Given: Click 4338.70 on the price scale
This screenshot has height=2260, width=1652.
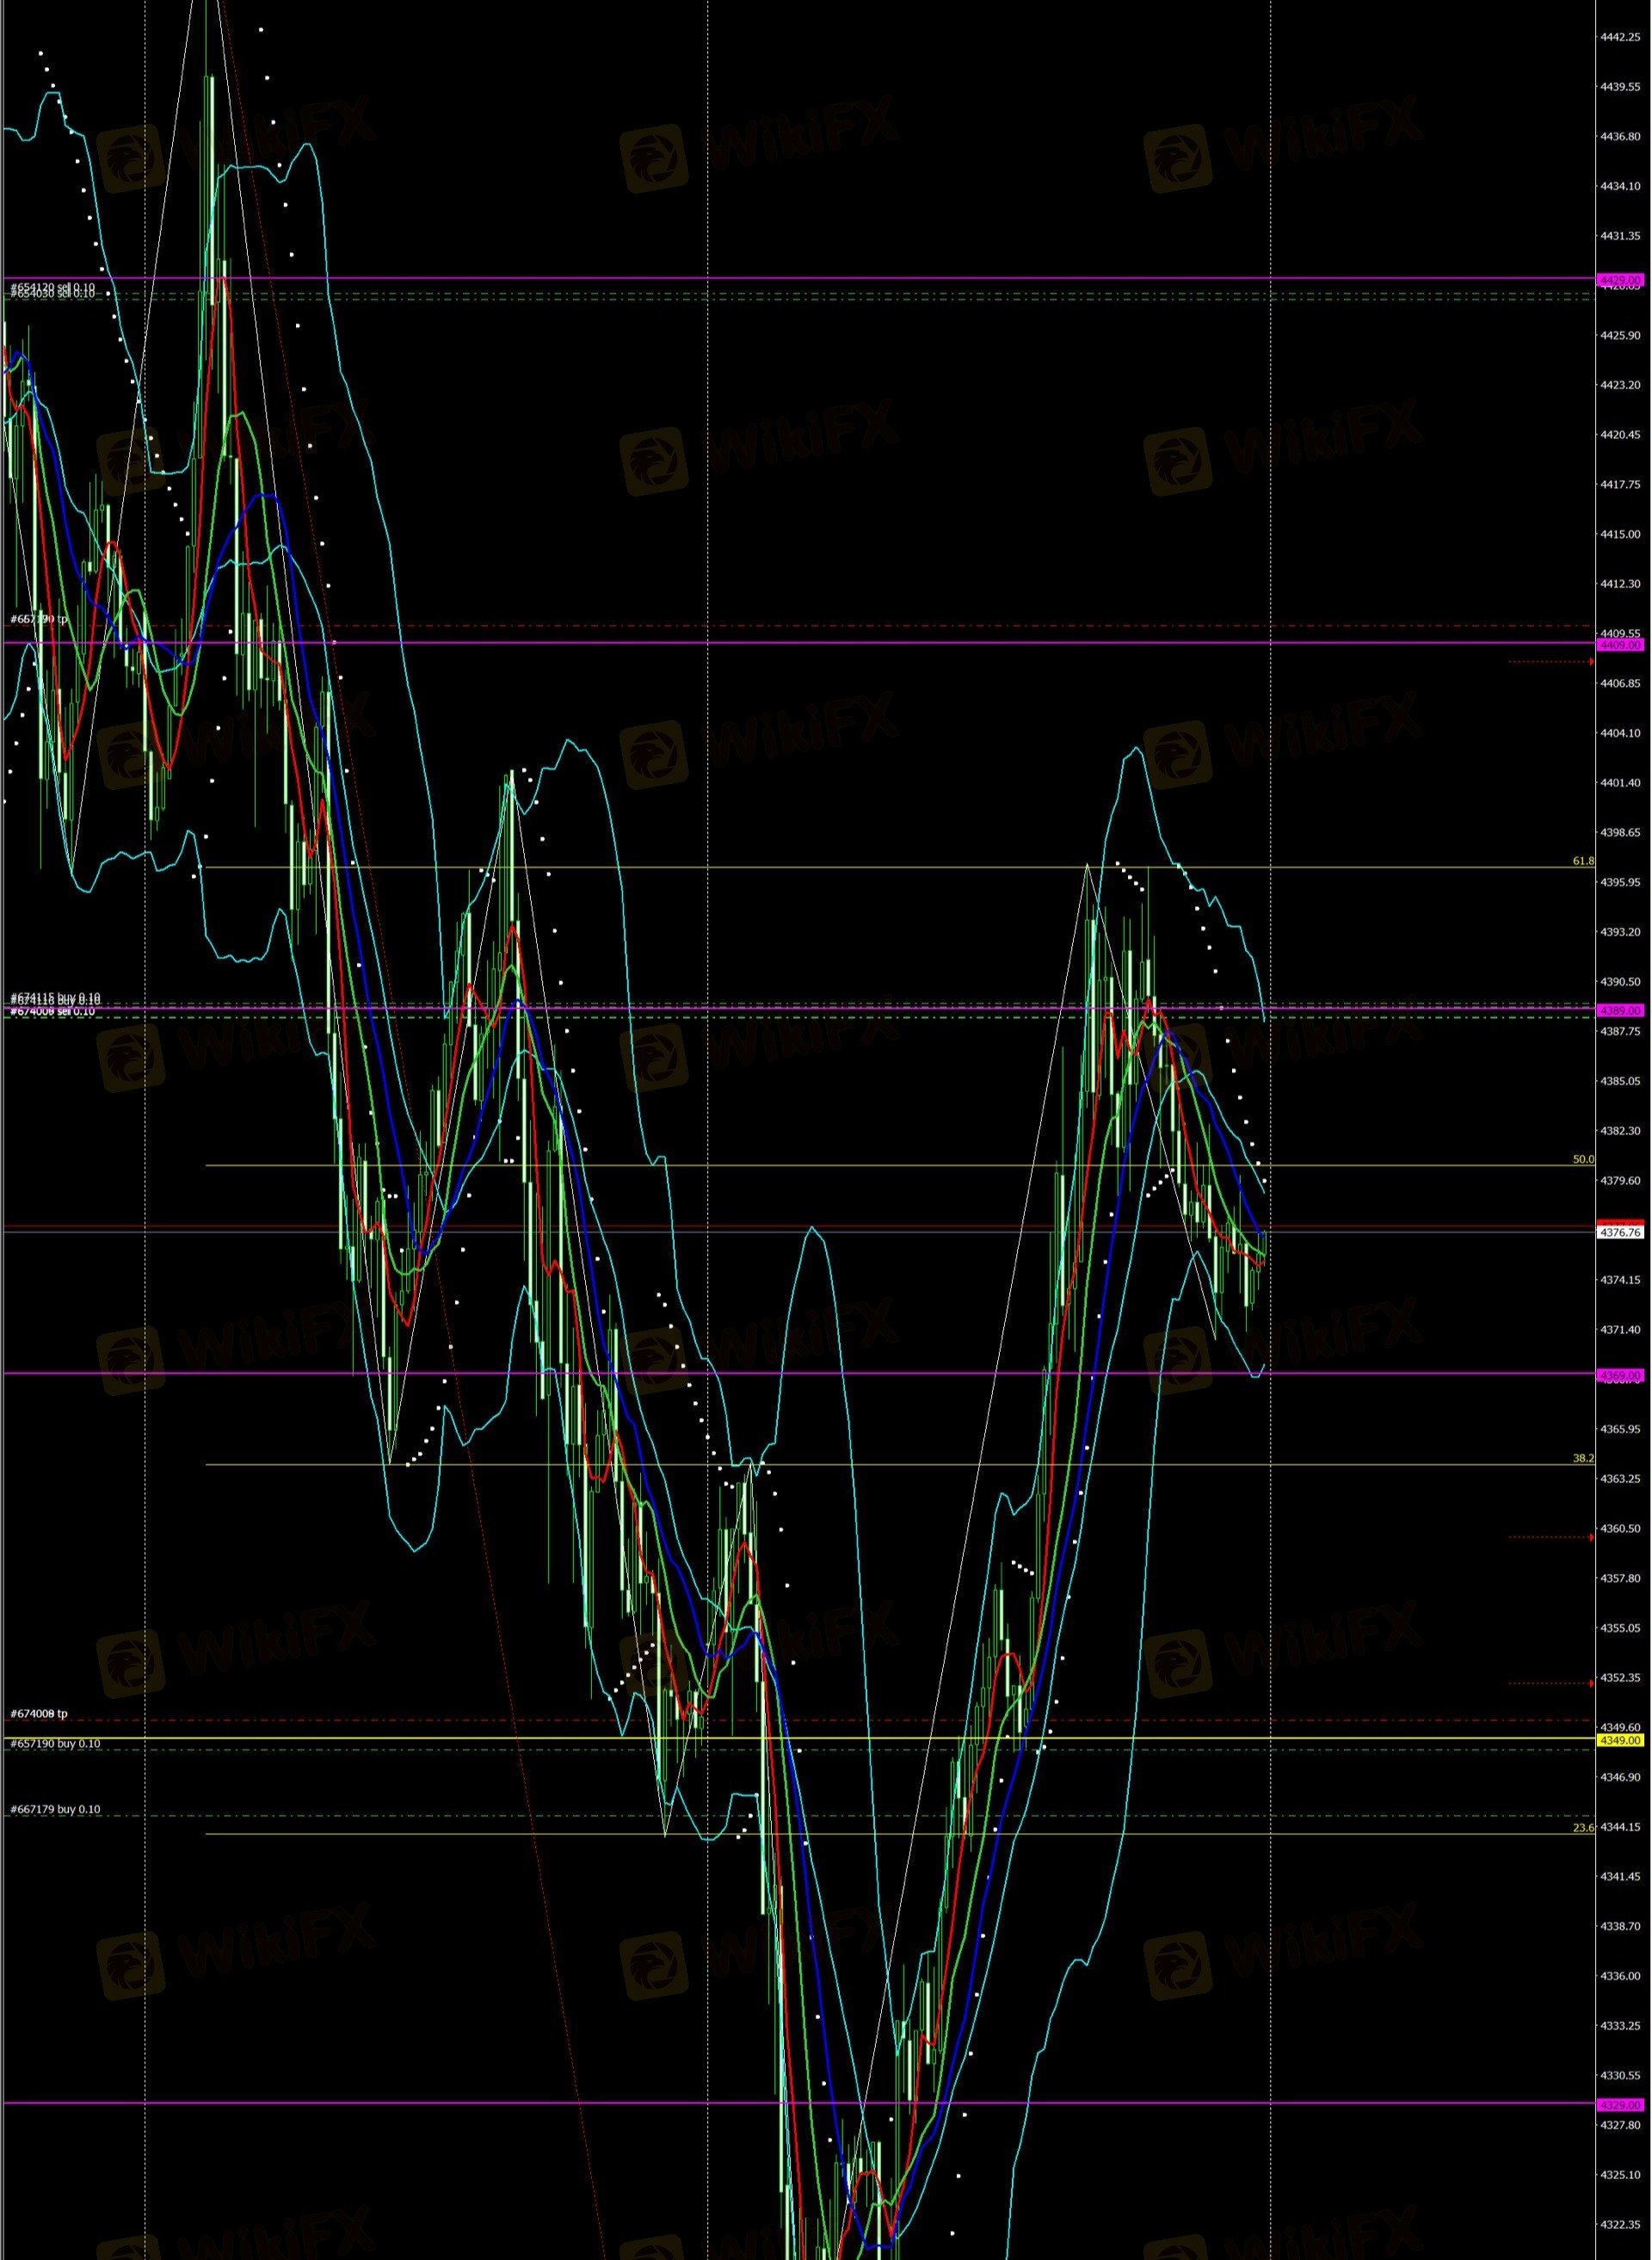Looking at the screenshot, I should point(1620,1926).
